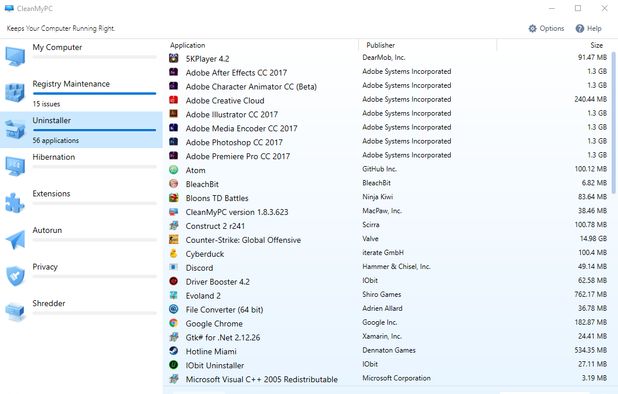Click the Uninstaller box icon
The width and height of the screenshot is (618, 394).
pos(15,129)
